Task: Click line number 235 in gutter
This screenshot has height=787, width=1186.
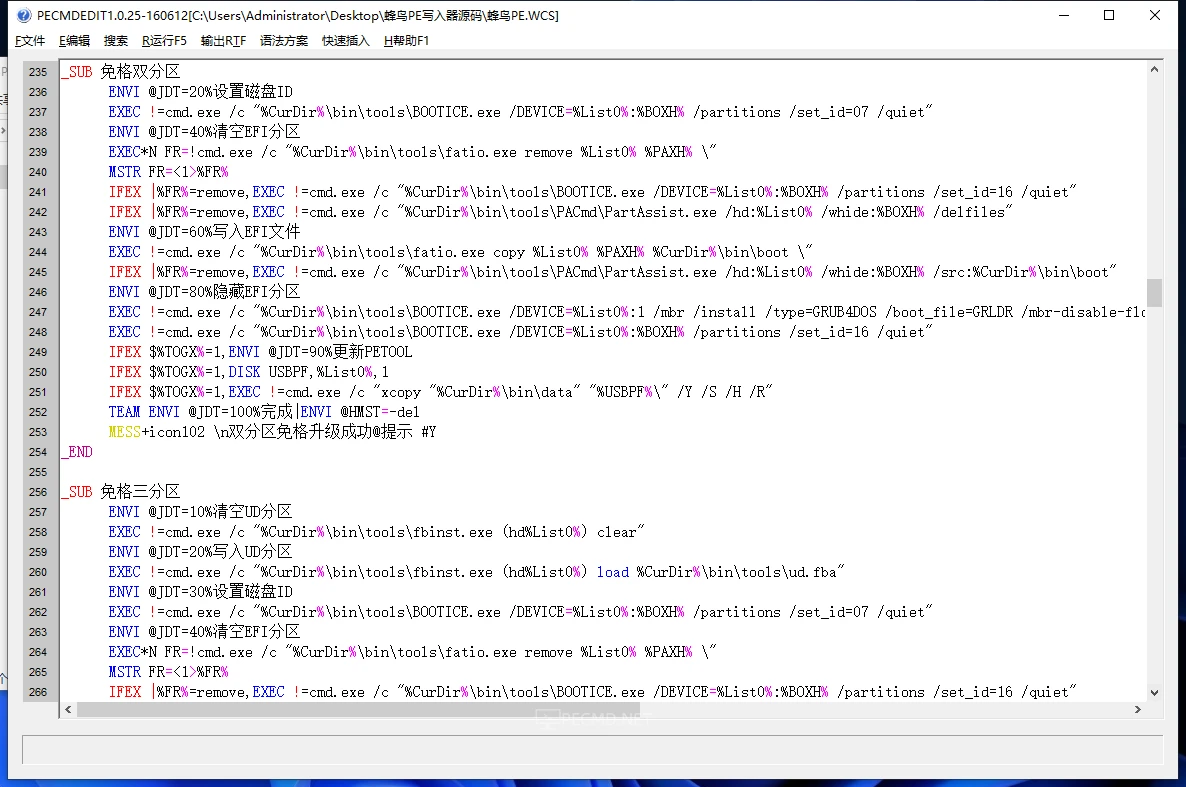Action: point(38,72)
